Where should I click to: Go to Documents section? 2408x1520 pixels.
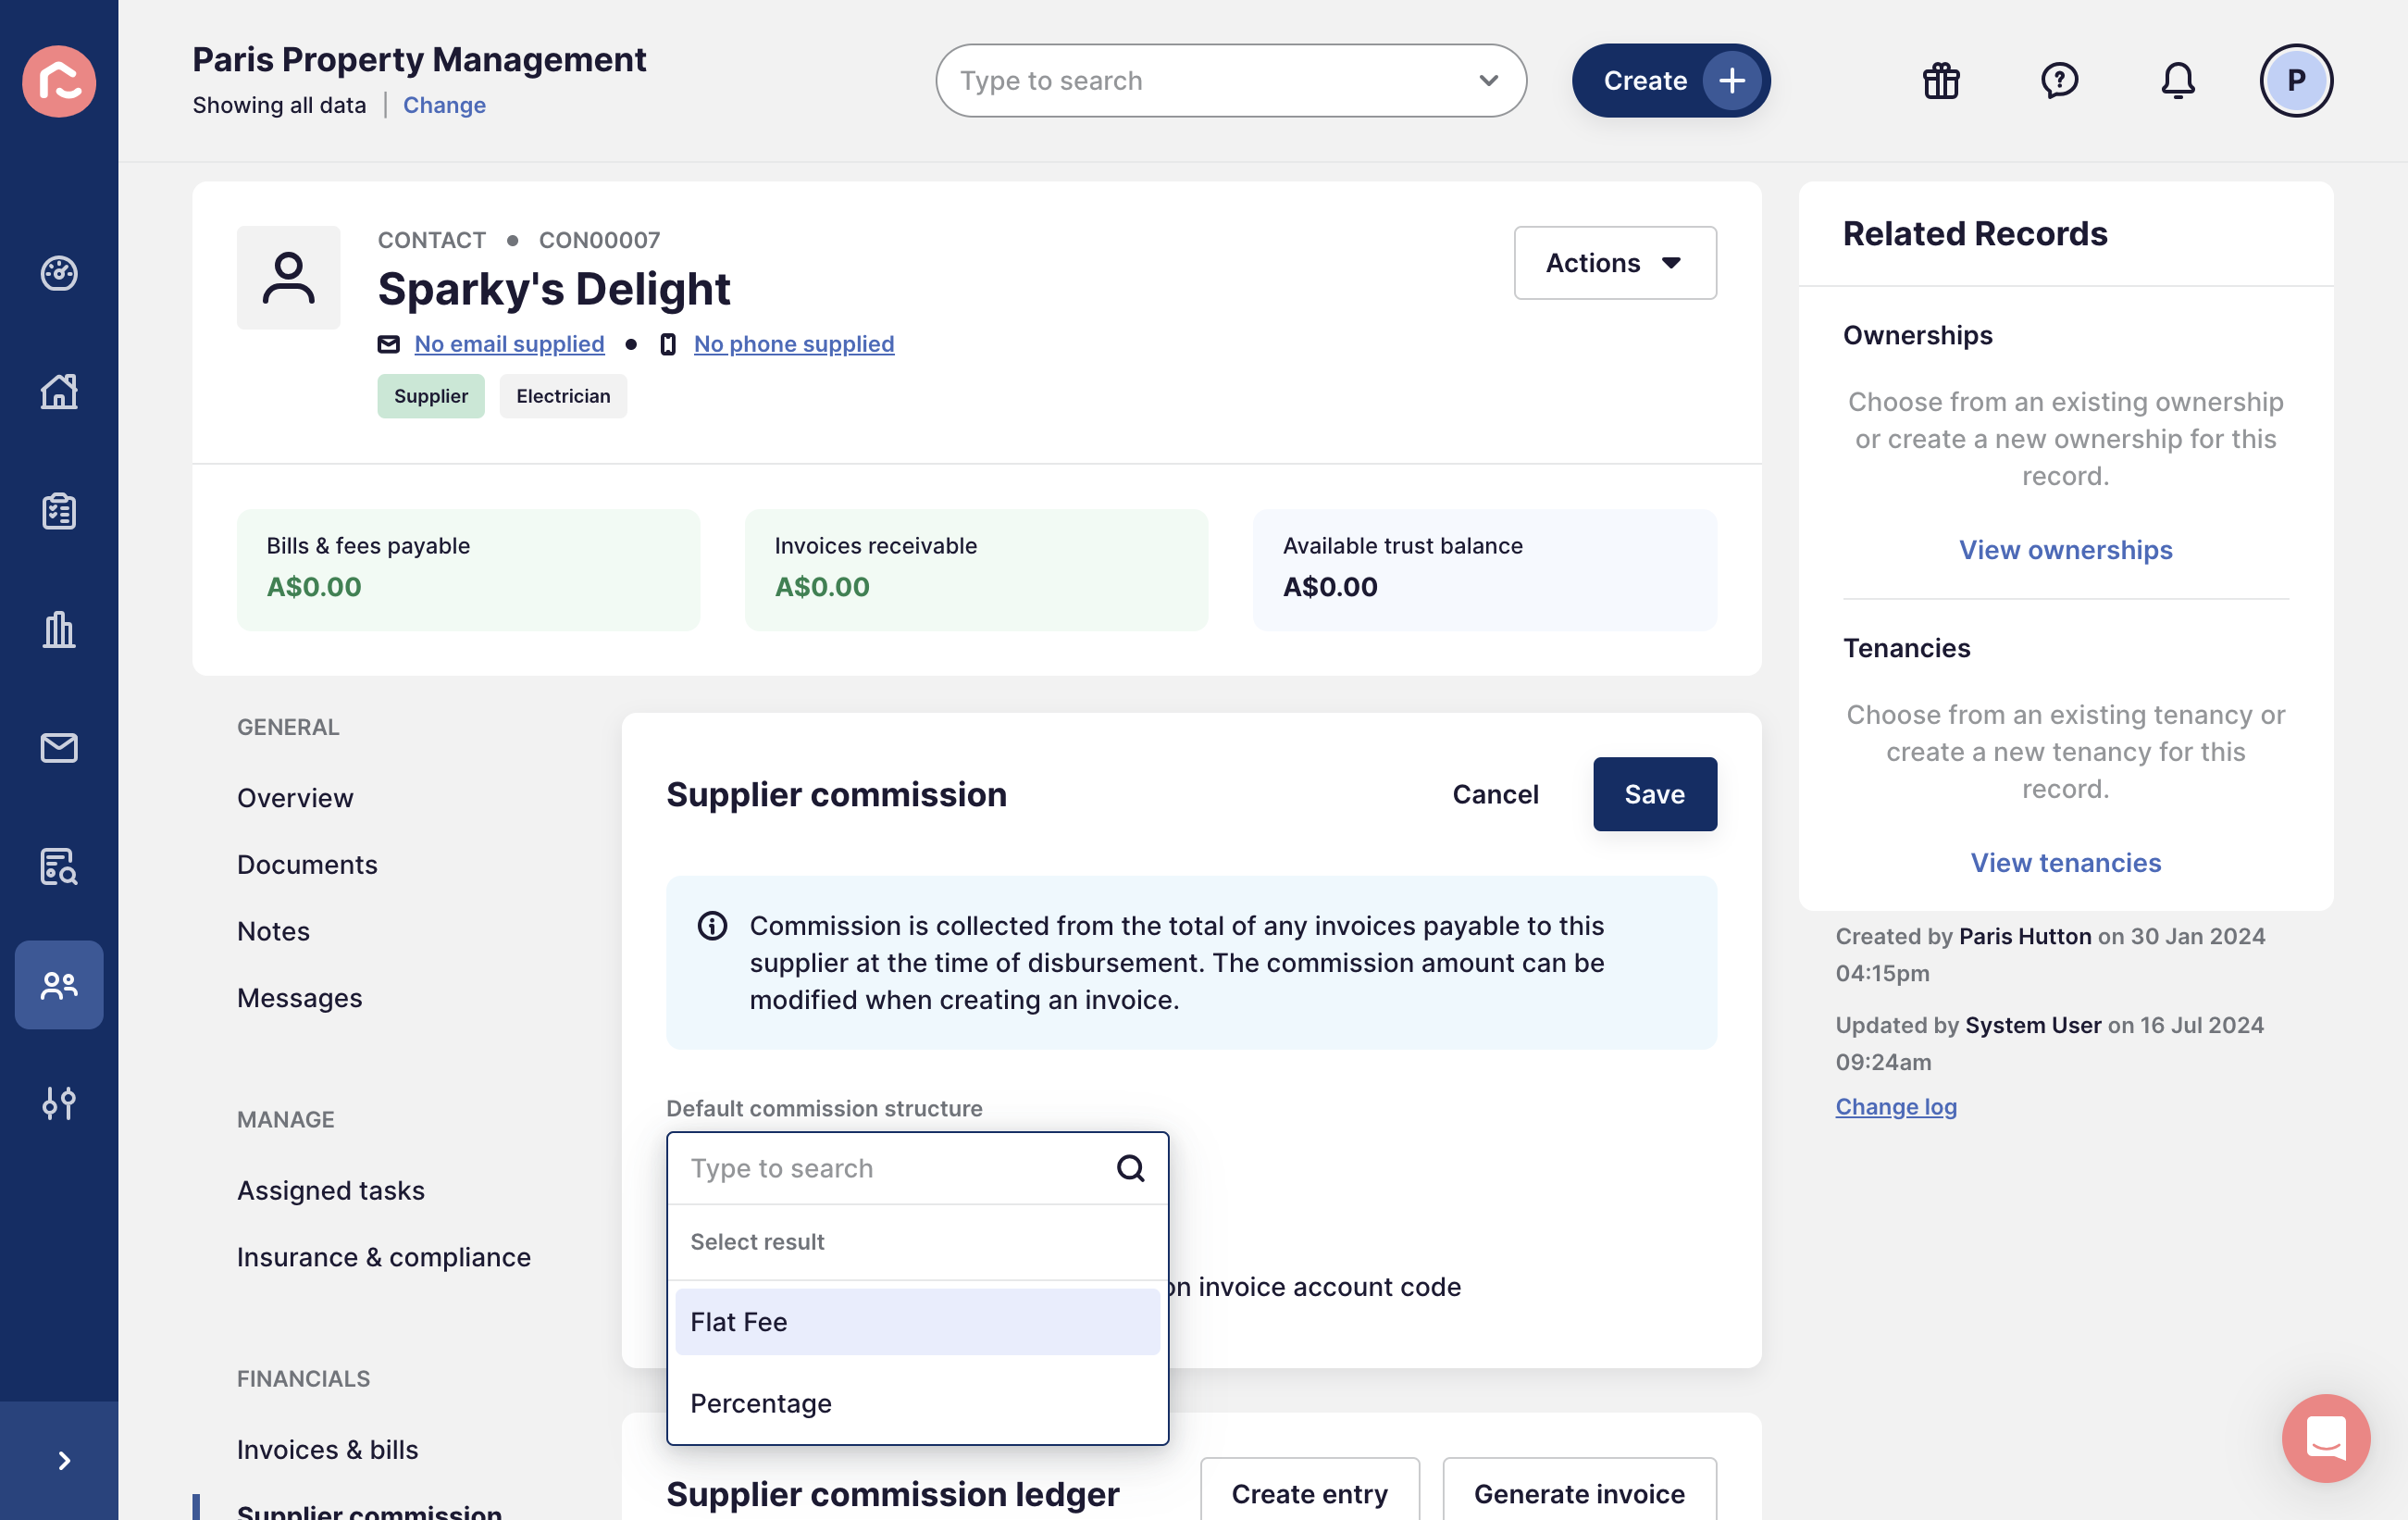click(307, 865)
